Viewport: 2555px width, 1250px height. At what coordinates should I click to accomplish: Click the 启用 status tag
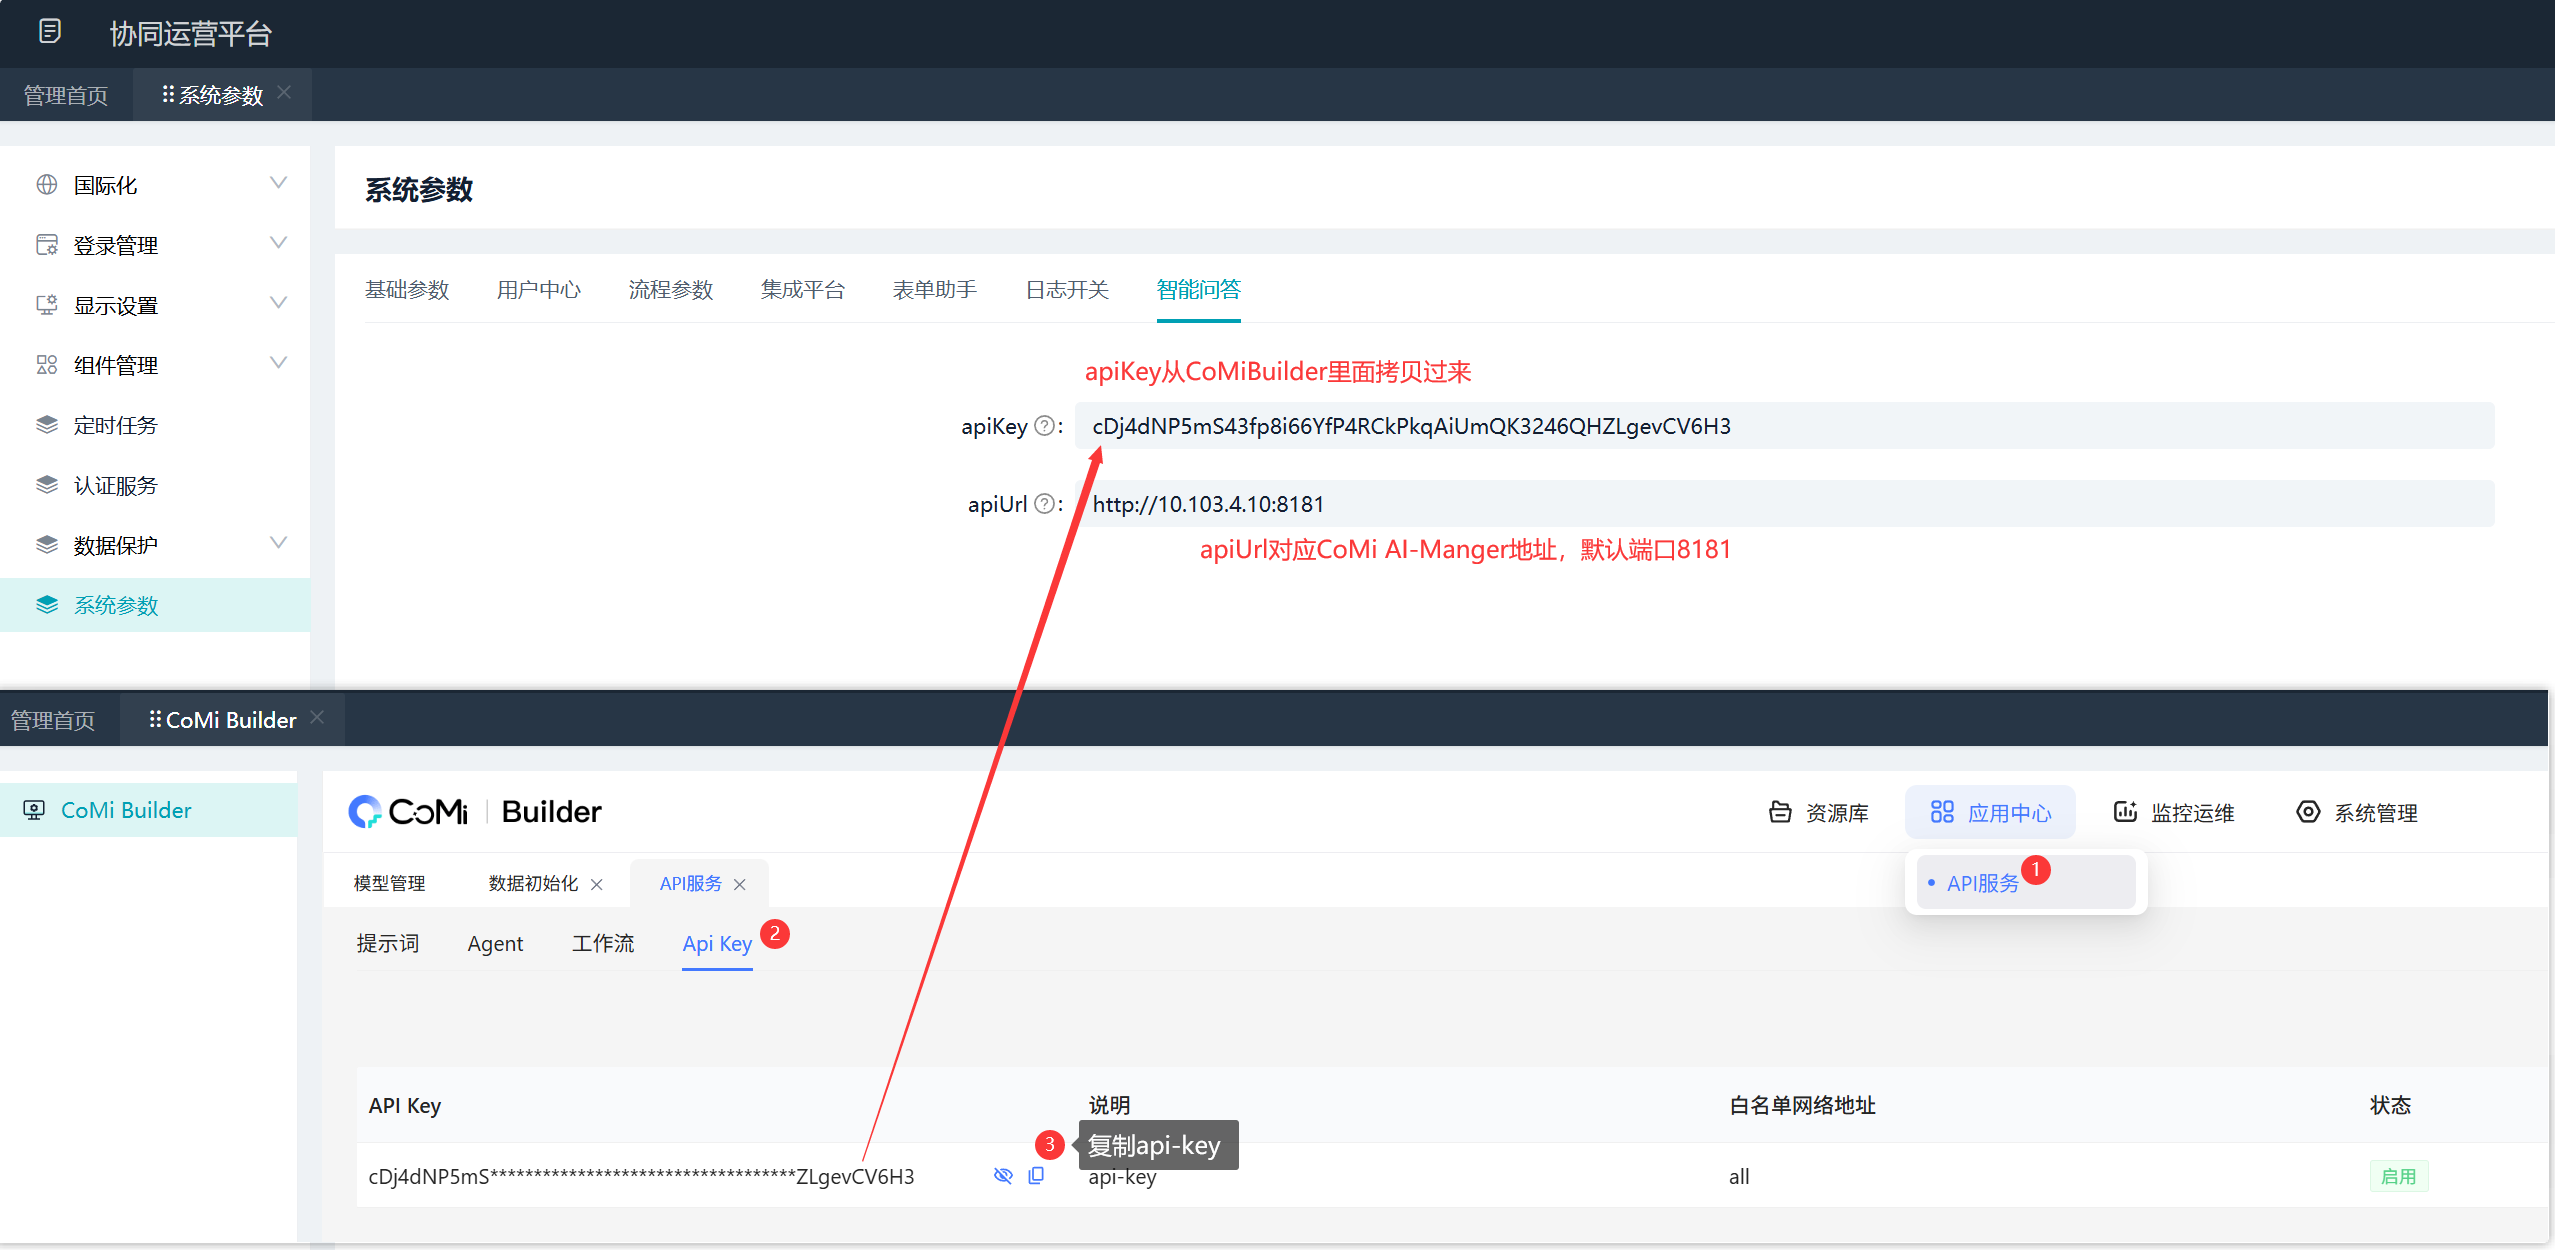coord(2398,1176)
